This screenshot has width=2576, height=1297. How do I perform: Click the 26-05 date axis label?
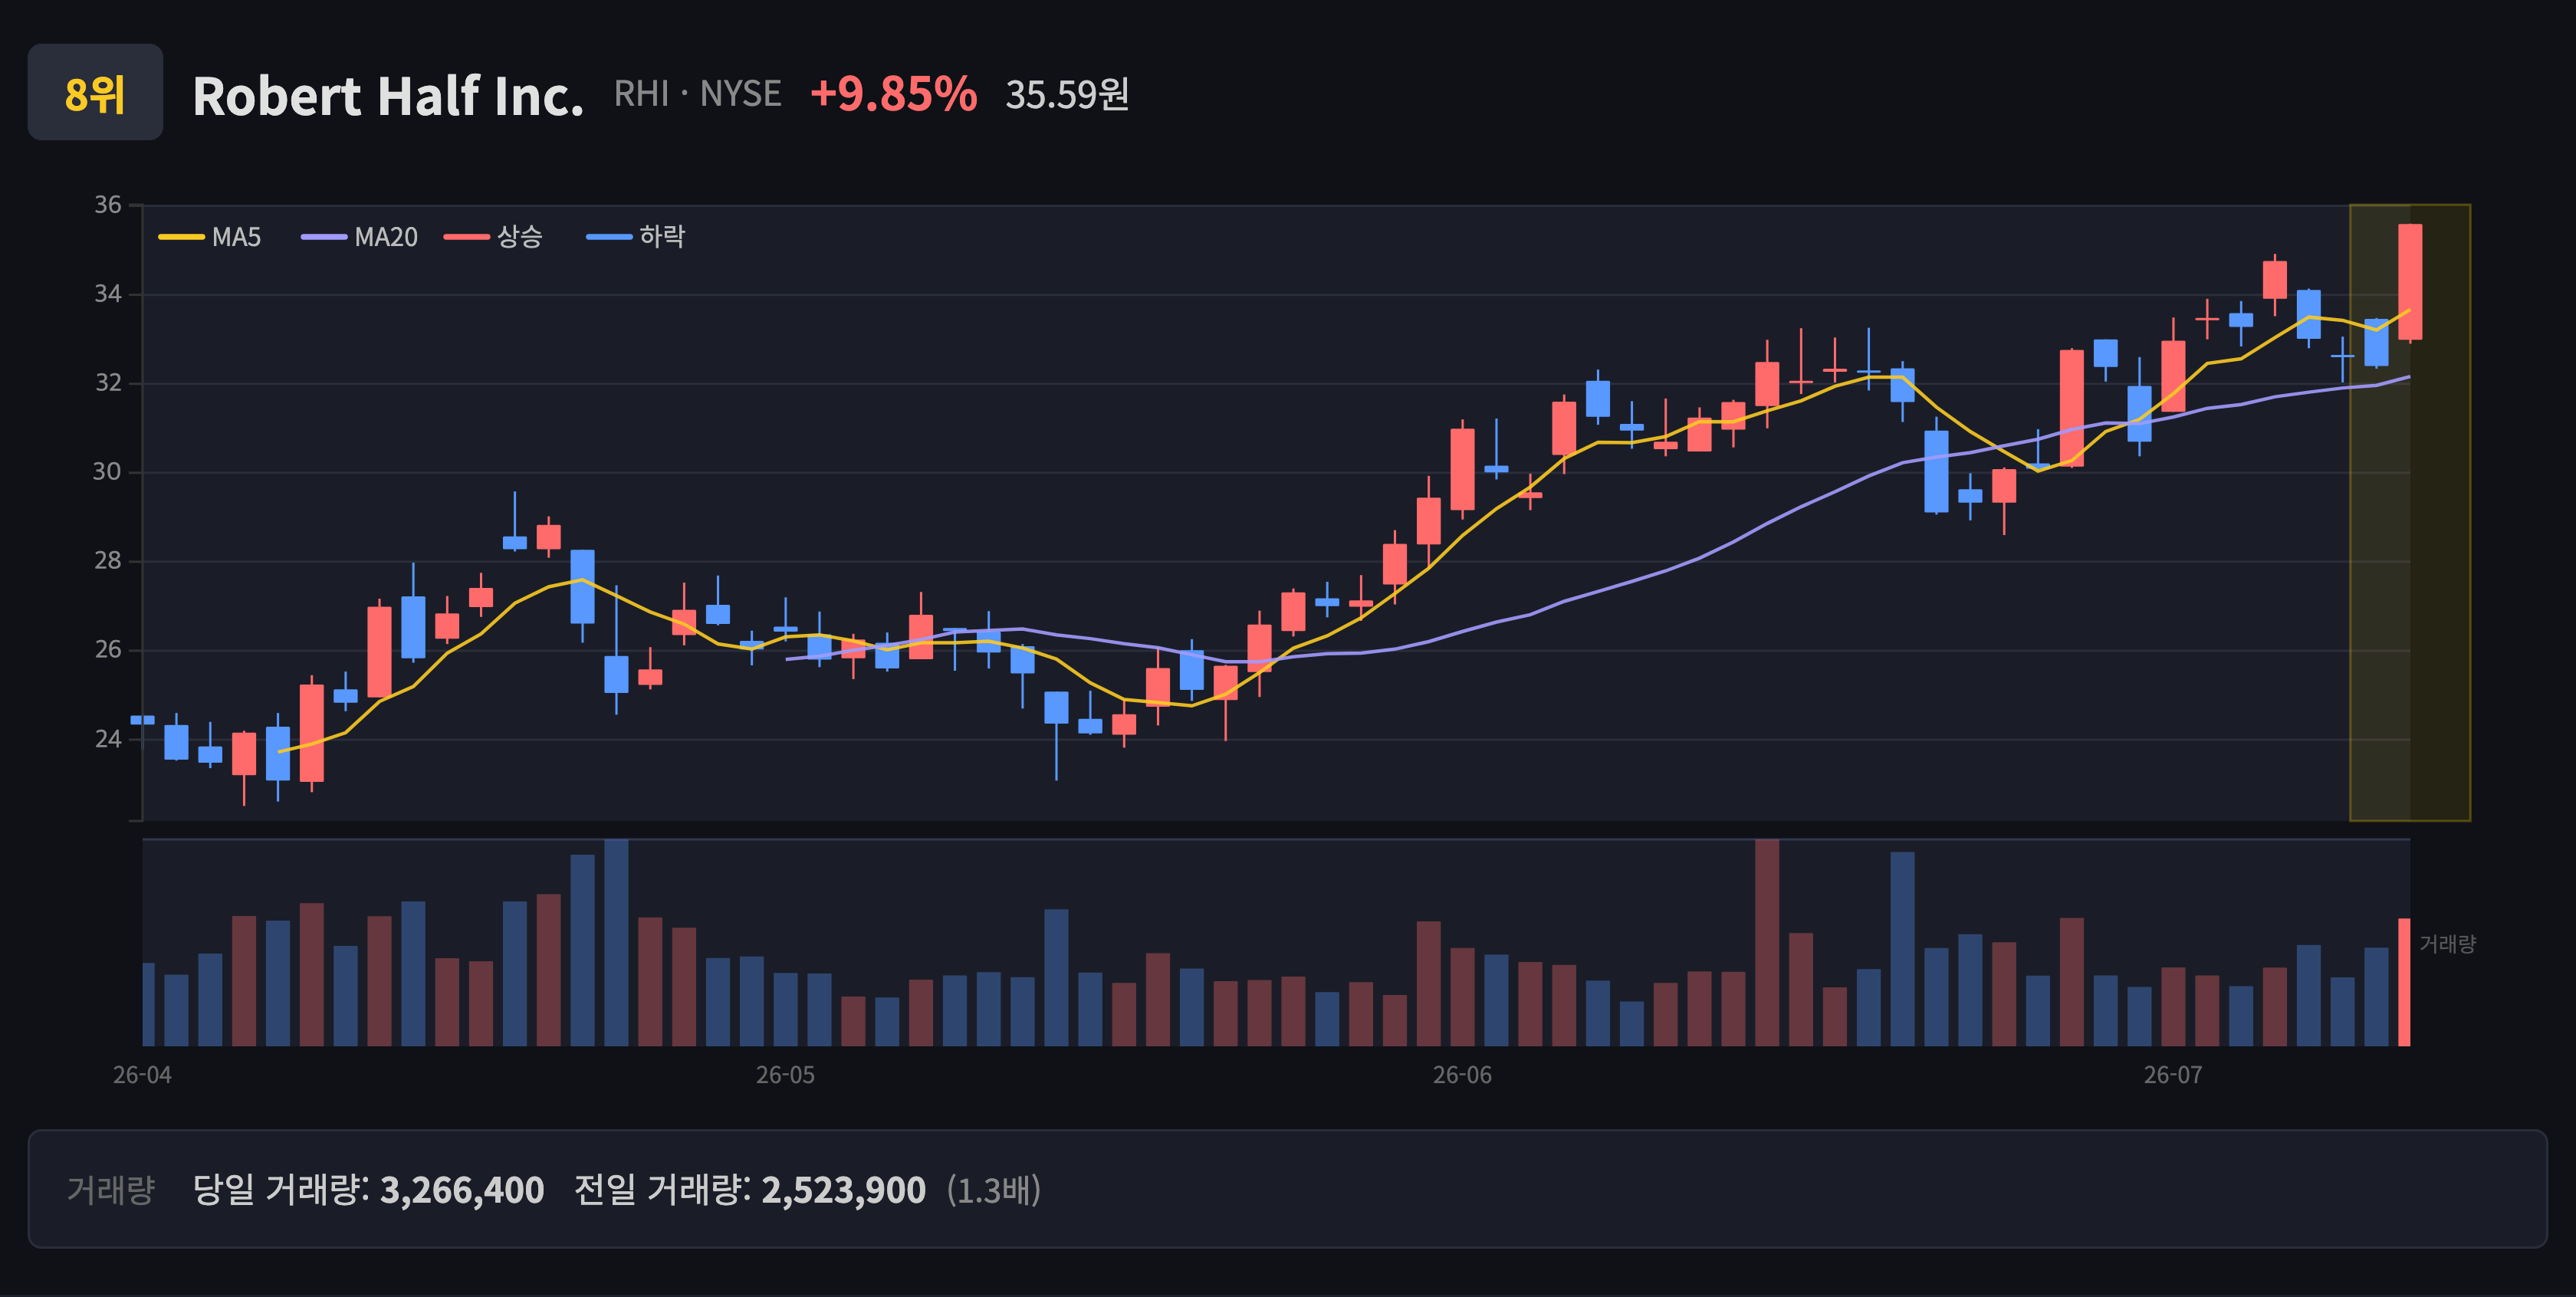pyautogui.click(x=785, y=1075)
